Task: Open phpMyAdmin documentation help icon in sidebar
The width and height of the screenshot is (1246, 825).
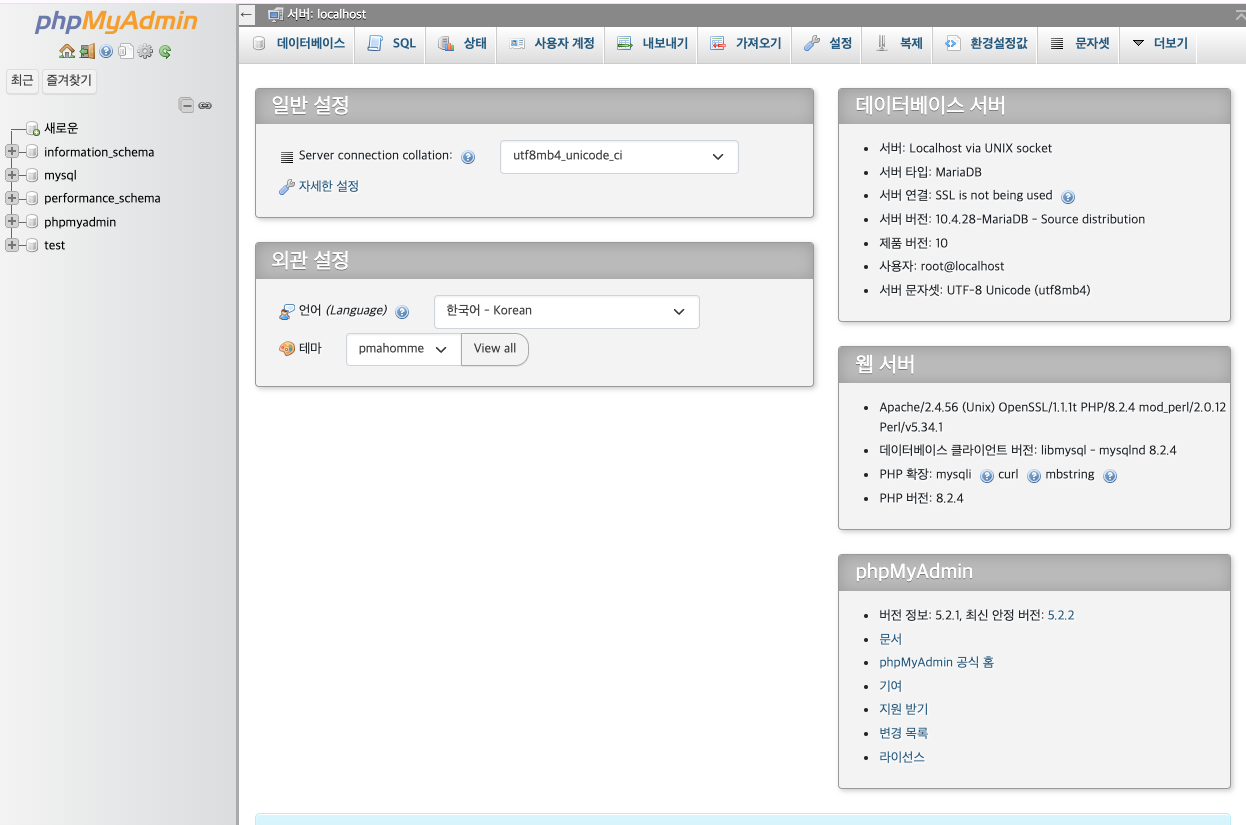Action: point(106,51)
